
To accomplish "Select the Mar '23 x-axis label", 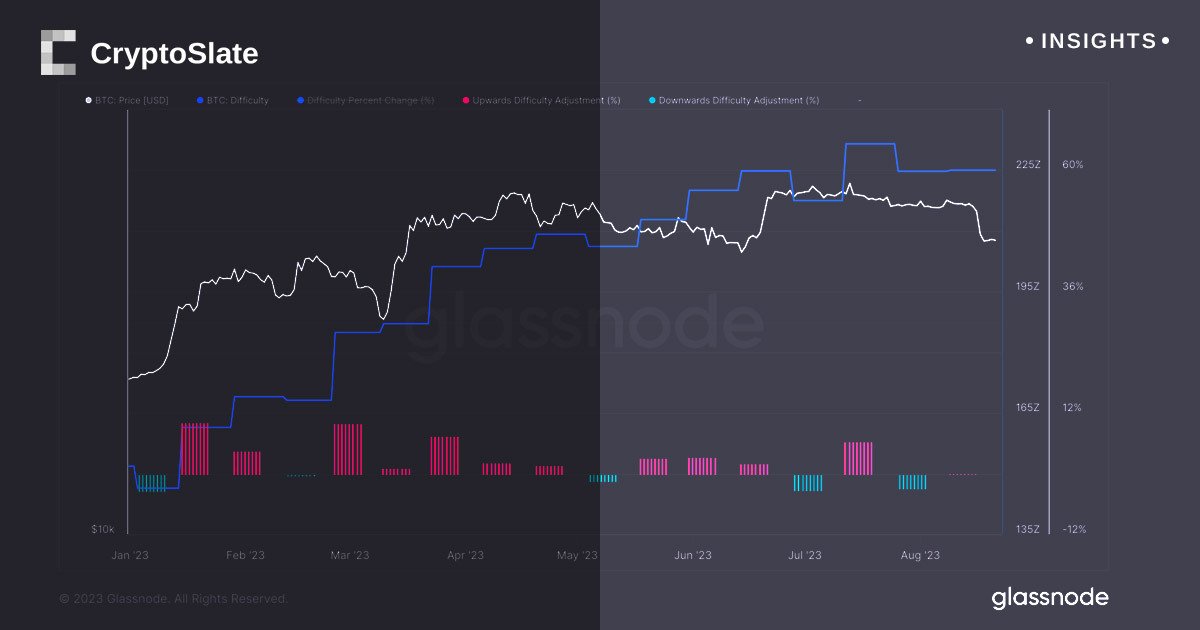I will click(x=349, y=555).
